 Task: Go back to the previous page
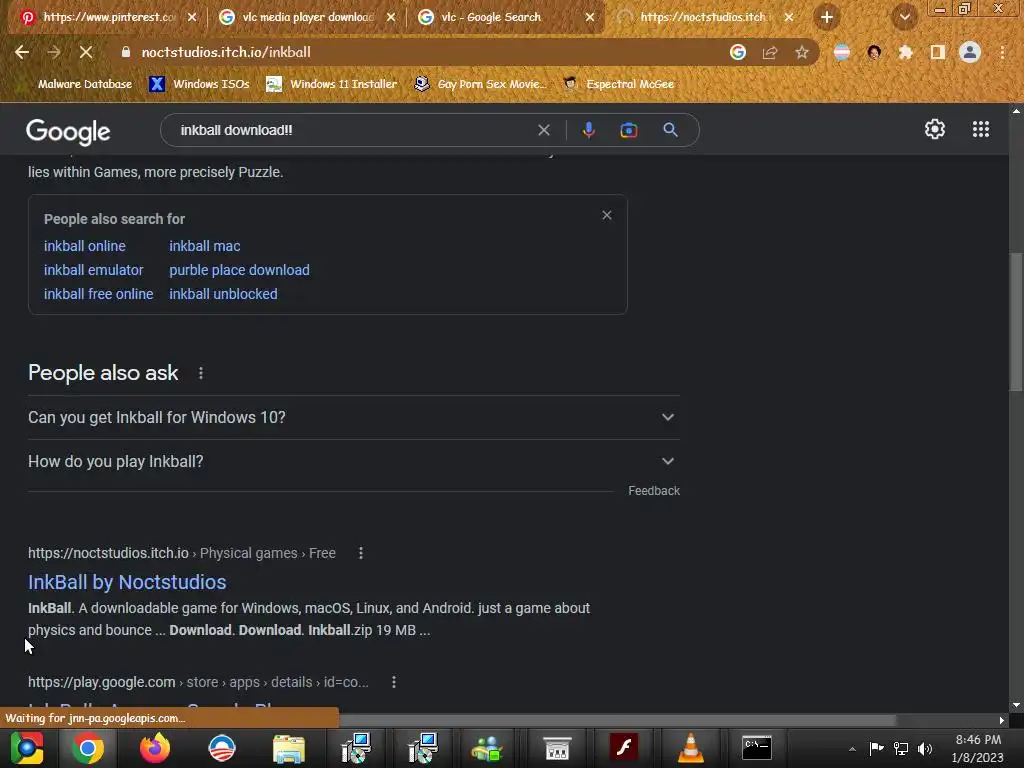(x=22, y=52)
